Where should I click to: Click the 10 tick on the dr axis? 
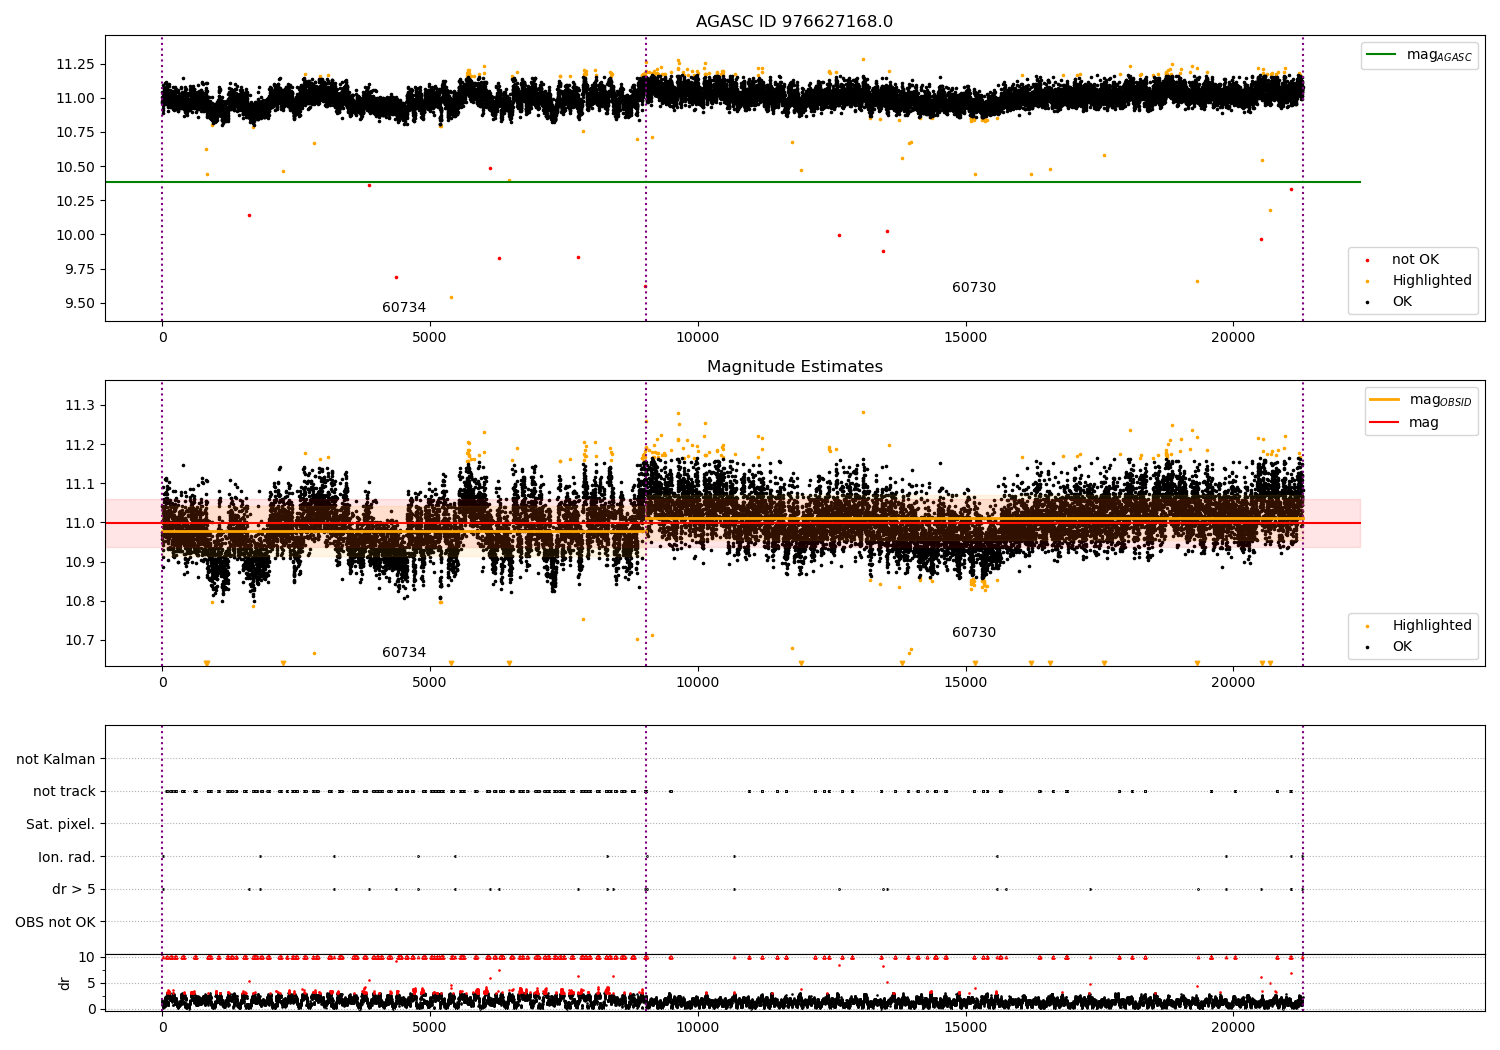(87, 958)
